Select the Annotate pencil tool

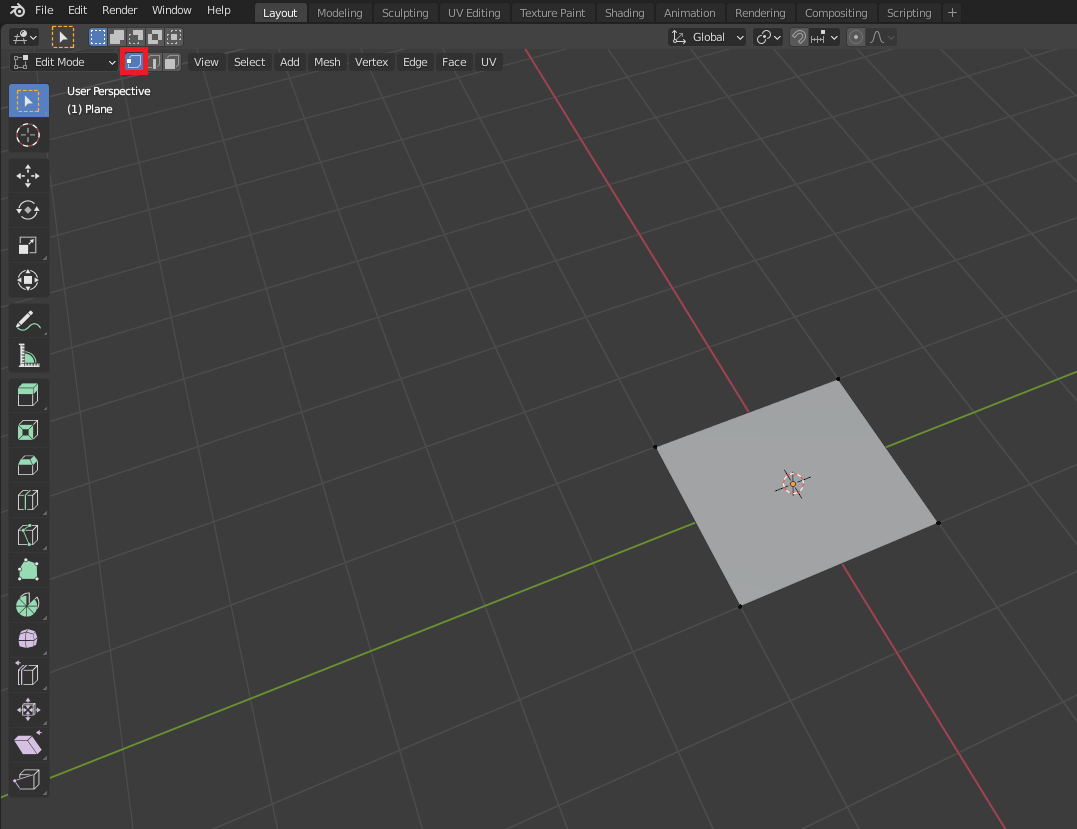pos(28,321)
